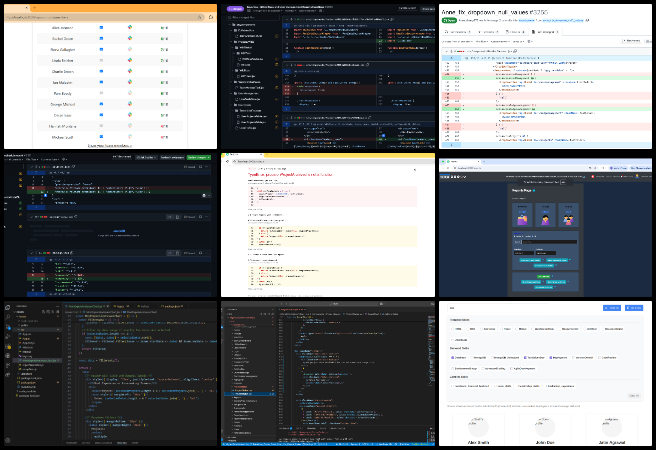Open the John Doe profile card

[x=545, y=430]
